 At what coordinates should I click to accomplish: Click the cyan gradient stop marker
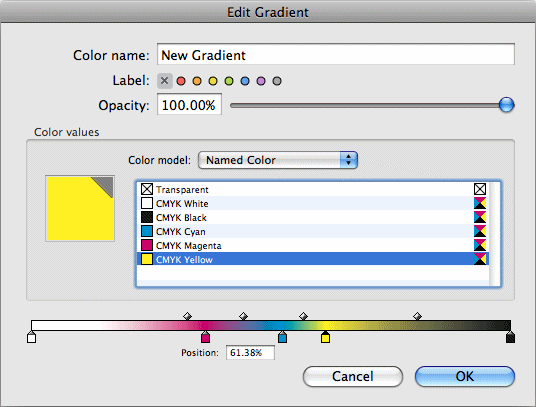pos(282,337)
